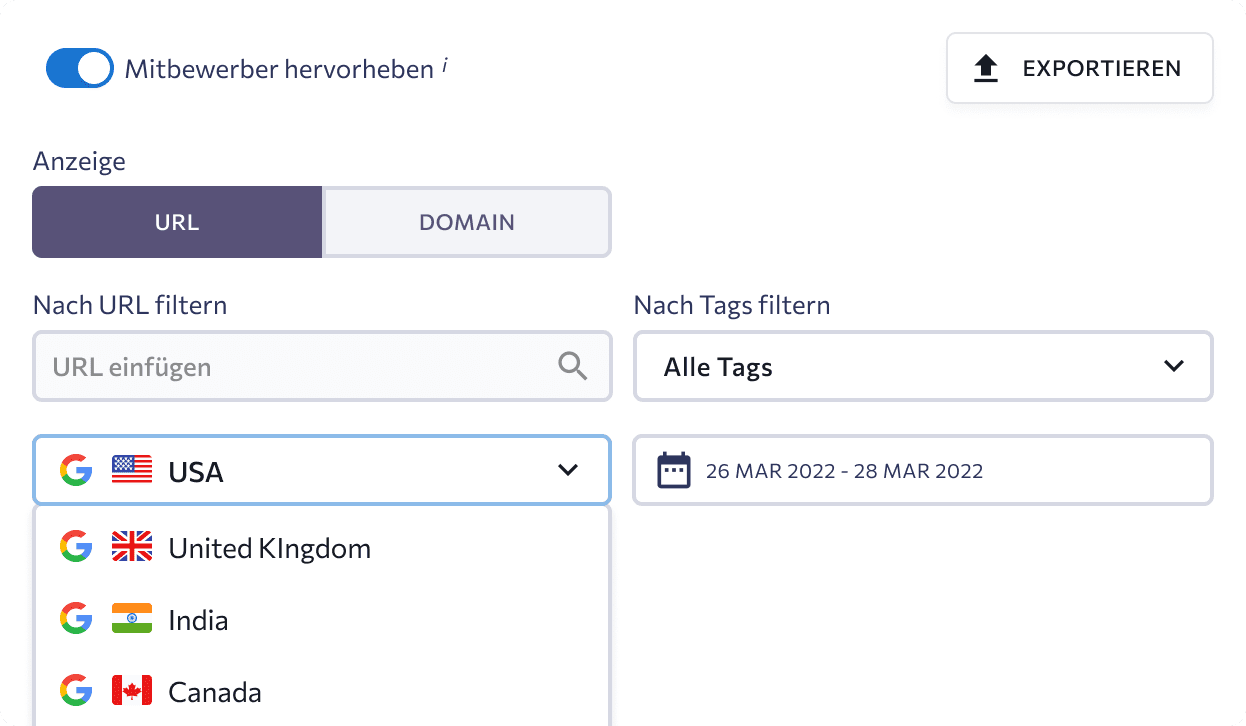Click the URL einfügen input field
Image resolution: width=1246 pixels, height=726 pixels.
coord(322,367)
